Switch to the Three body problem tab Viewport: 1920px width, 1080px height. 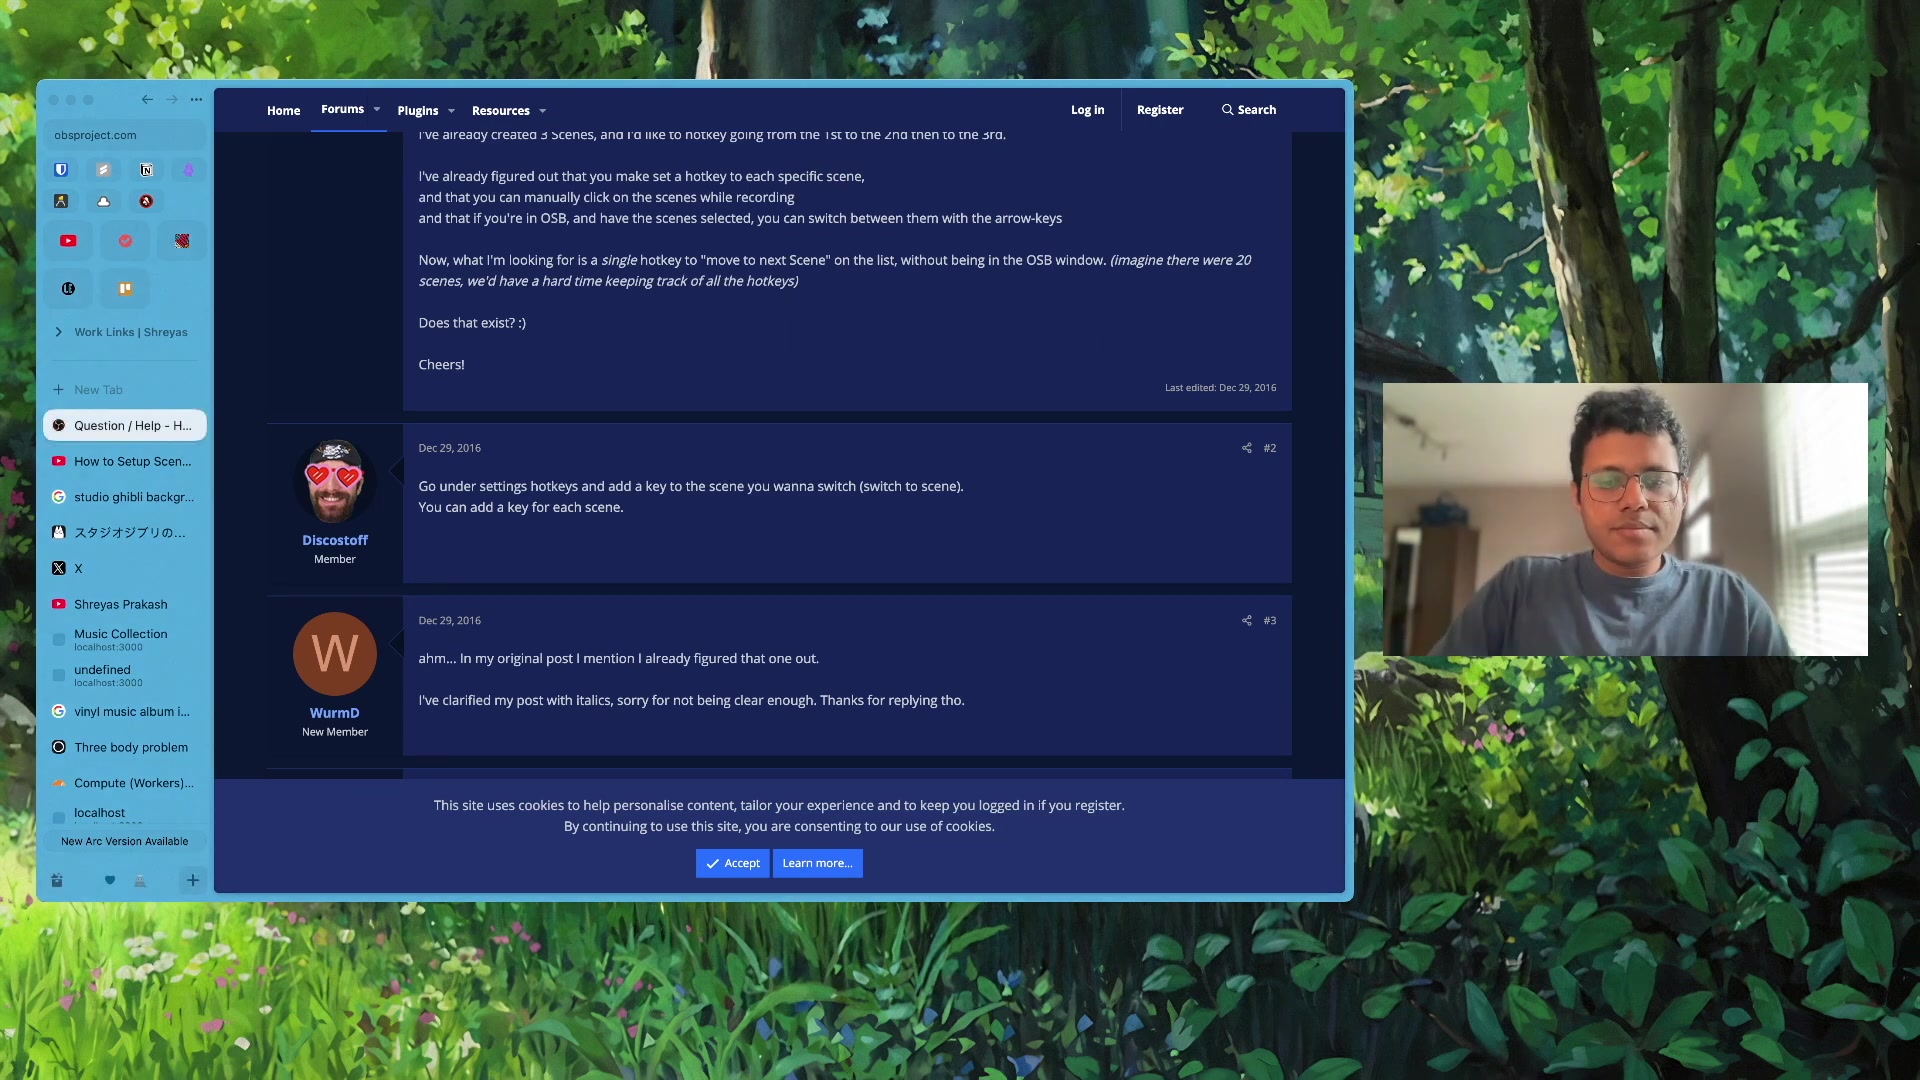(125, 748)
